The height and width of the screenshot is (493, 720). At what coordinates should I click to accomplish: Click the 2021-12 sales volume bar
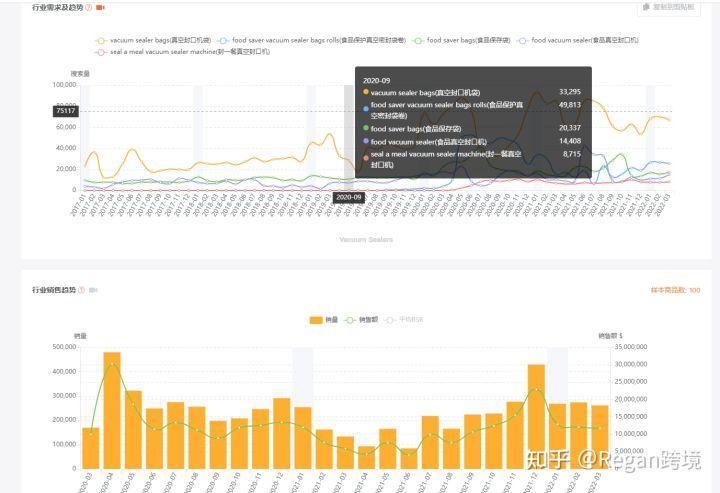coord(536,417)
